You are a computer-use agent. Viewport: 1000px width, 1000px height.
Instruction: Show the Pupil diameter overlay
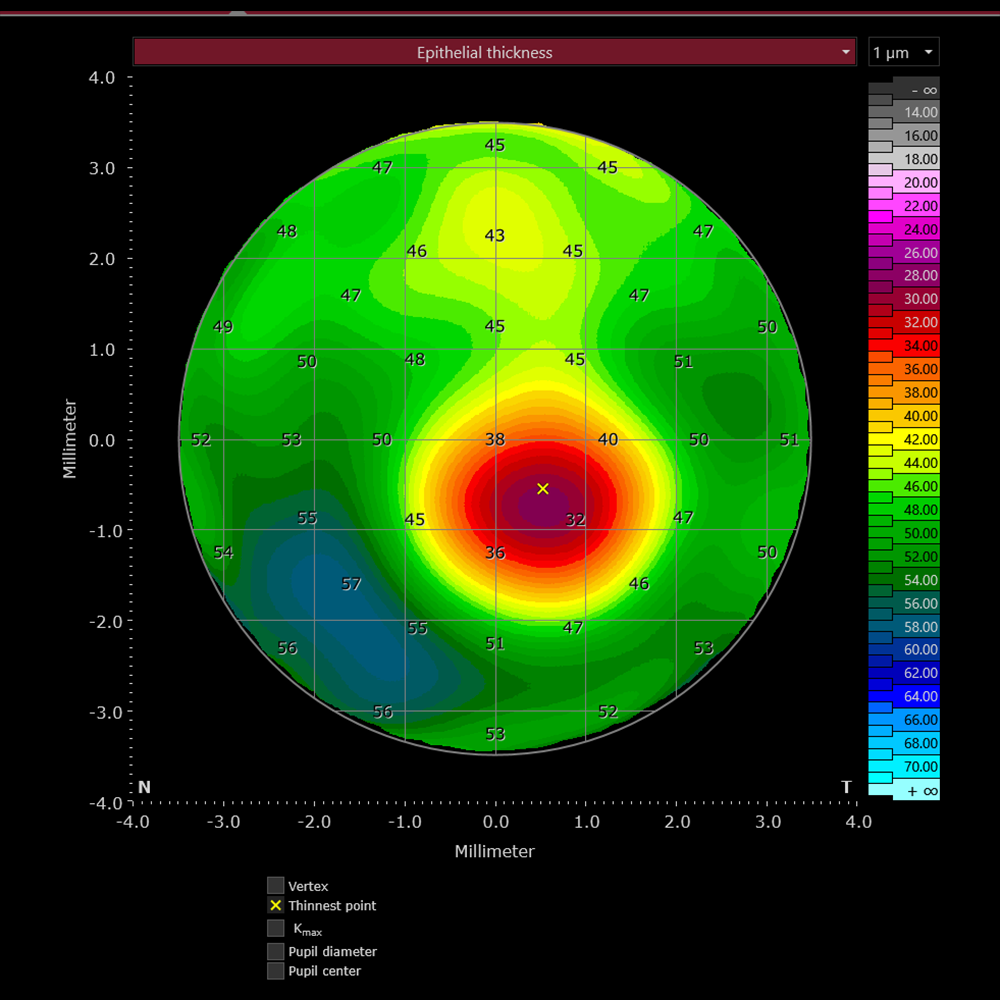[x=276, y=951]
